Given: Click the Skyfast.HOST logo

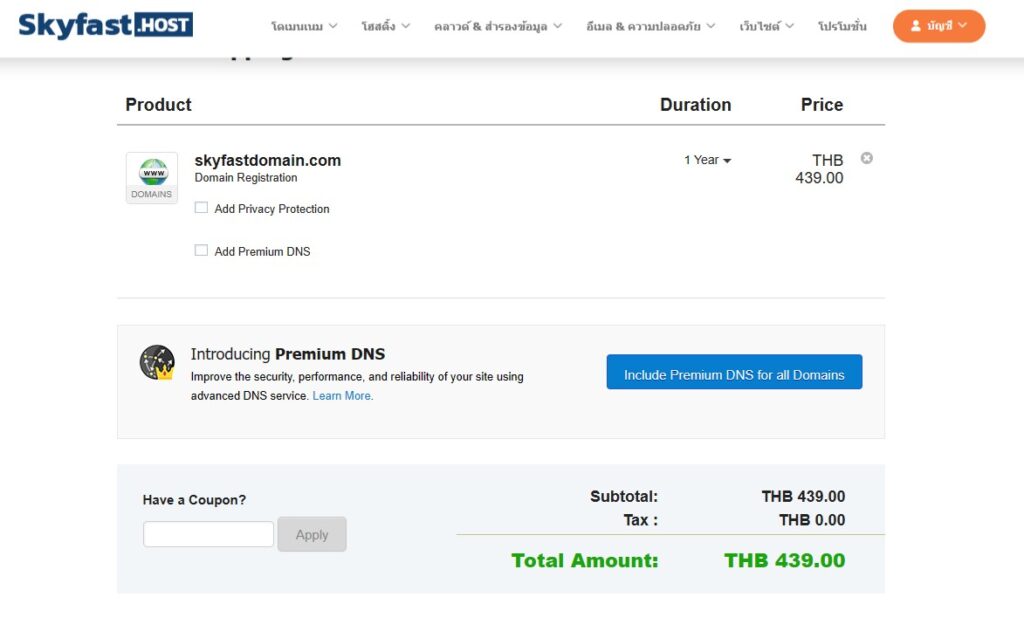Looking at the screenshot, I should (x=106, y=25).
